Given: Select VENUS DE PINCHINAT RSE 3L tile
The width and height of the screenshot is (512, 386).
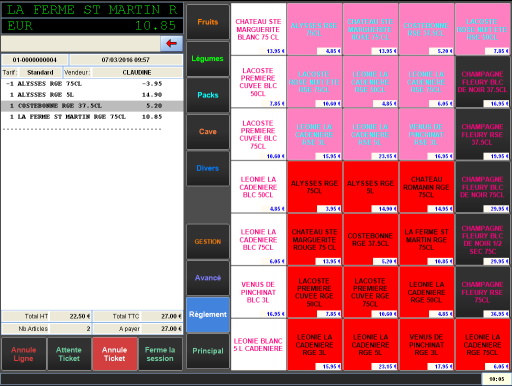Looking at the screenshot, I should coord(426,134).
